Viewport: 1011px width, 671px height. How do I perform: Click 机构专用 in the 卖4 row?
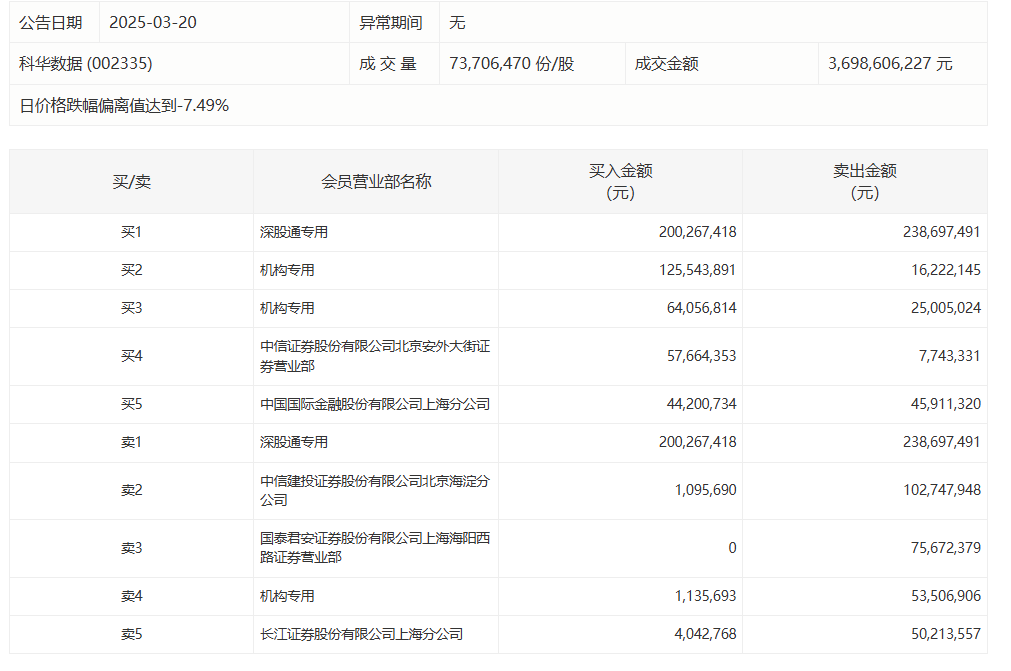click(x=287, y=596)
